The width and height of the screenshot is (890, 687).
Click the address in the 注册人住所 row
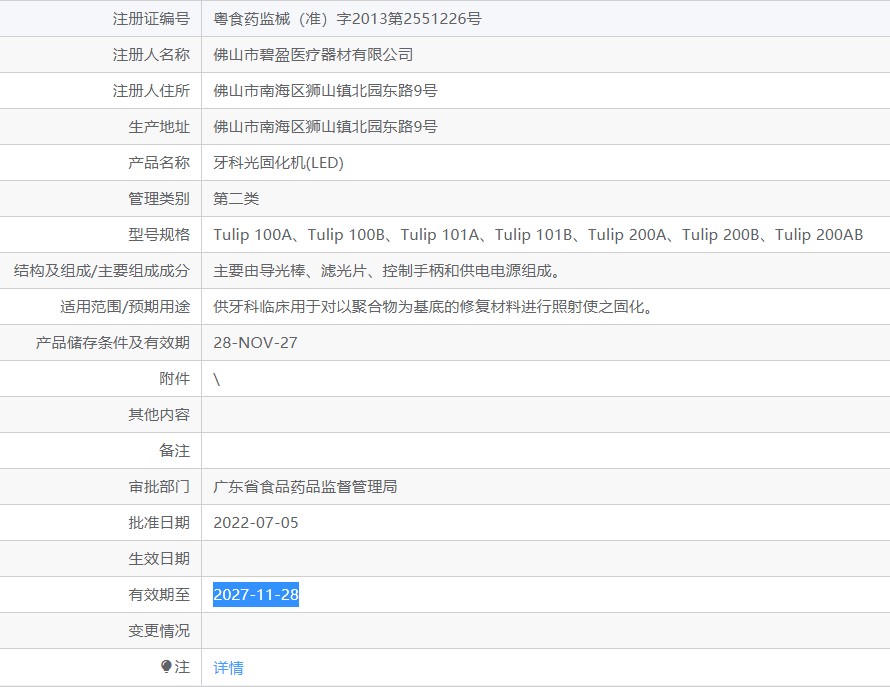point(325,91)
